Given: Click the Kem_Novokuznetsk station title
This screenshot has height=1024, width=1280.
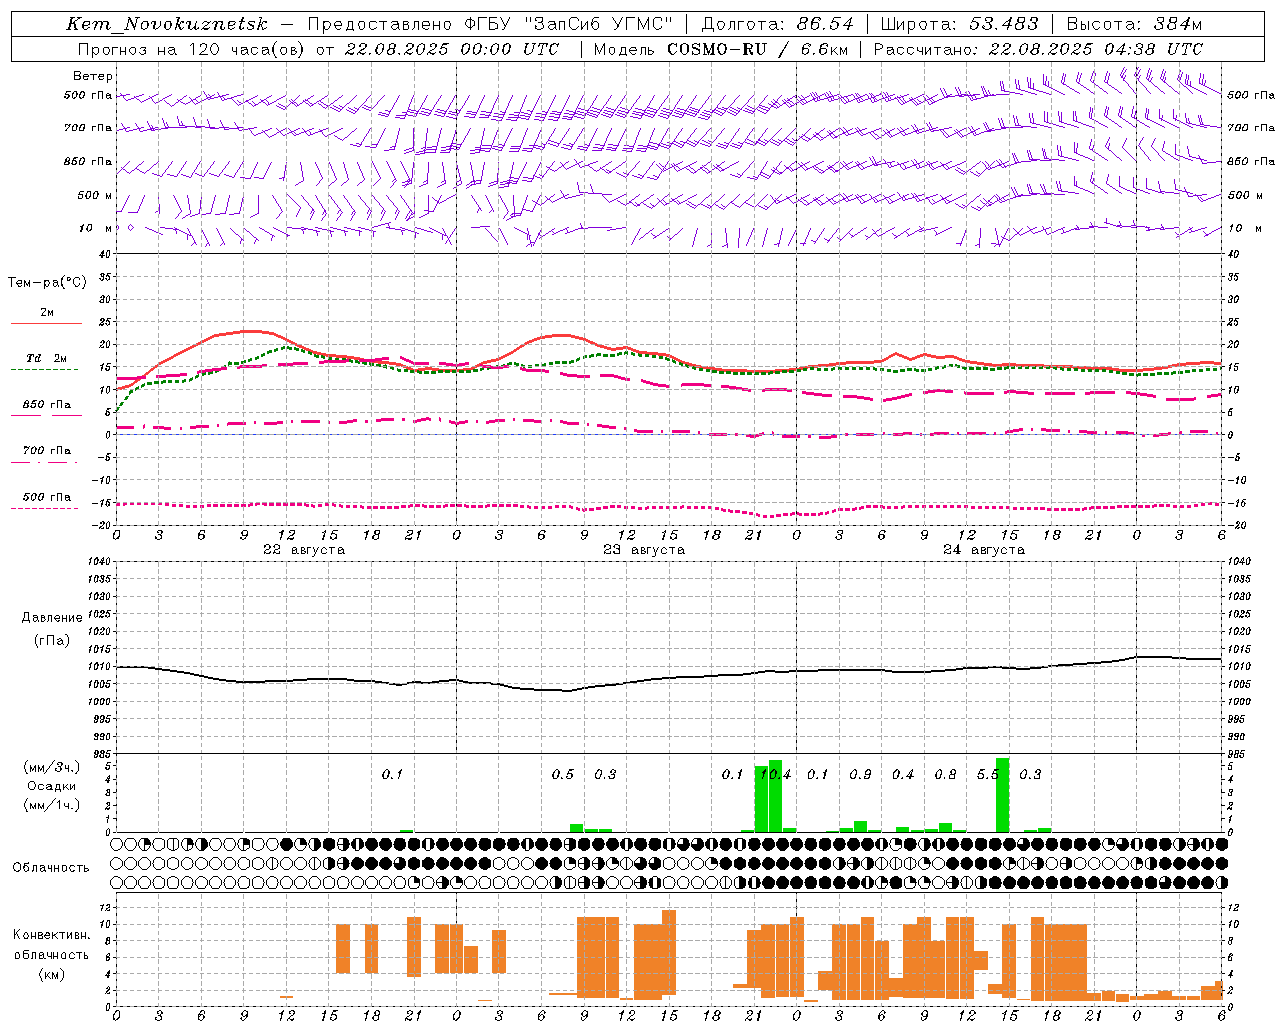Looking at the screenshot, I should (167, 24).
